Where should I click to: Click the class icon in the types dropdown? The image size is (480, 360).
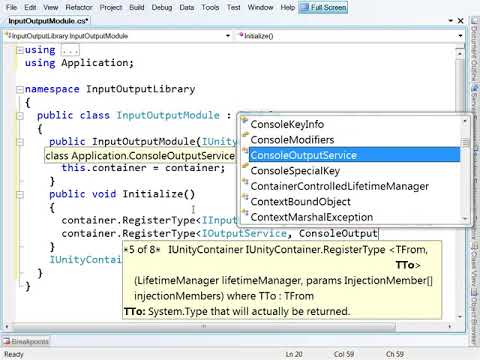click(x=9, y=35)
